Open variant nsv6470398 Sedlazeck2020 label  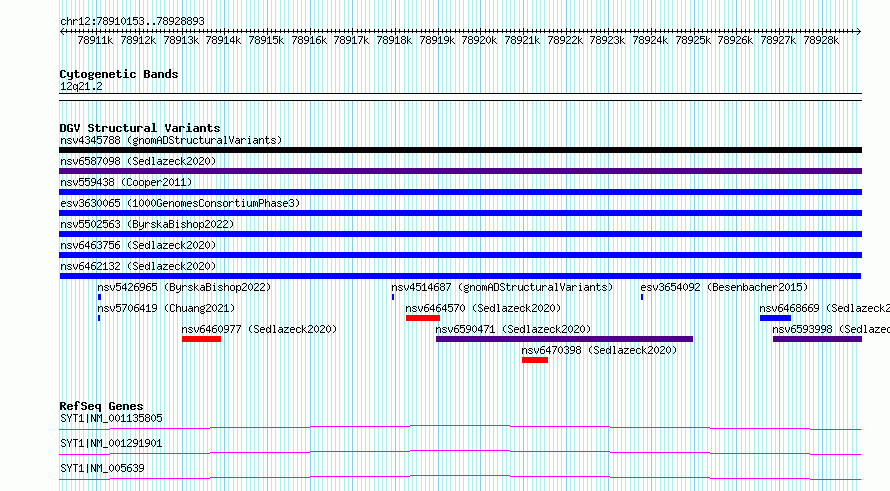tap(599, 350)
